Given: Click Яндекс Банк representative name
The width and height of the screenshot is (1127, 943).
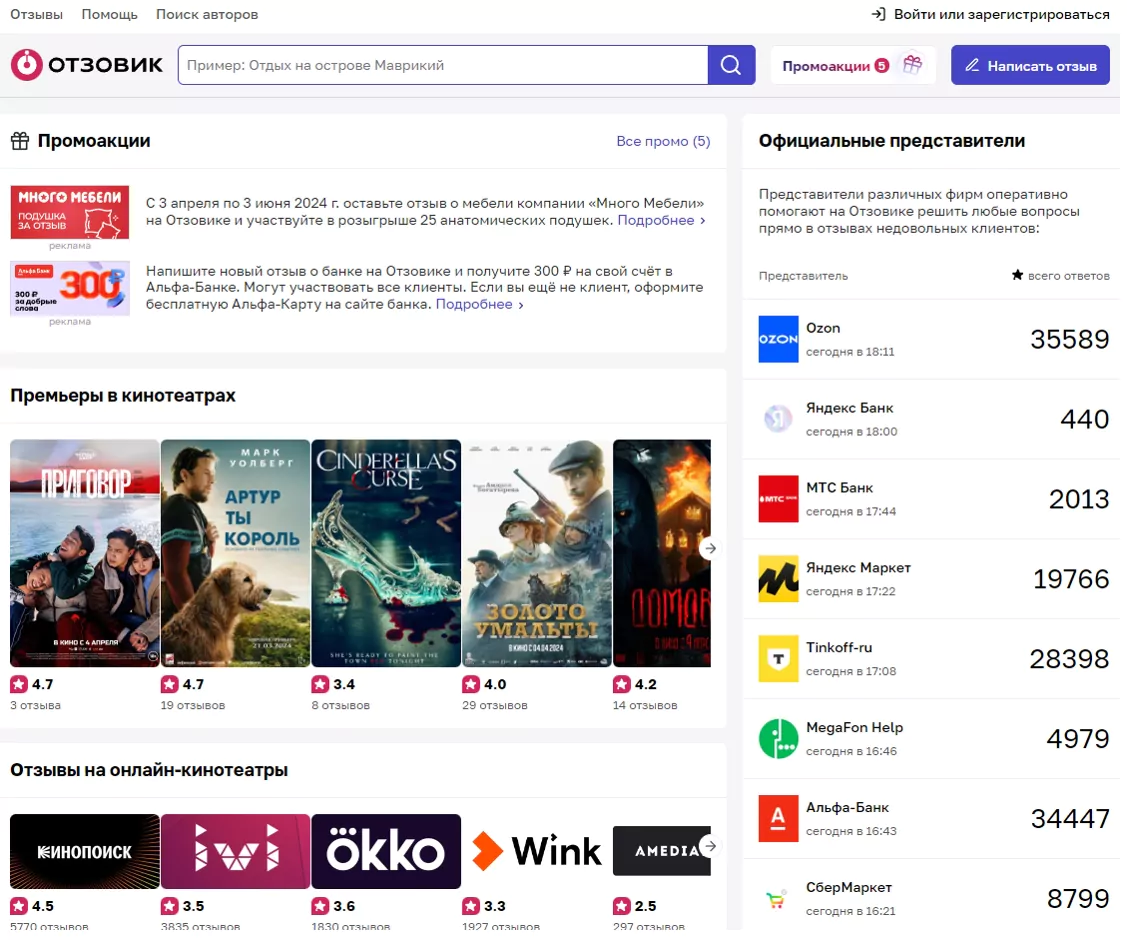Looking at the screenshot, I should [x=855, y=410].
